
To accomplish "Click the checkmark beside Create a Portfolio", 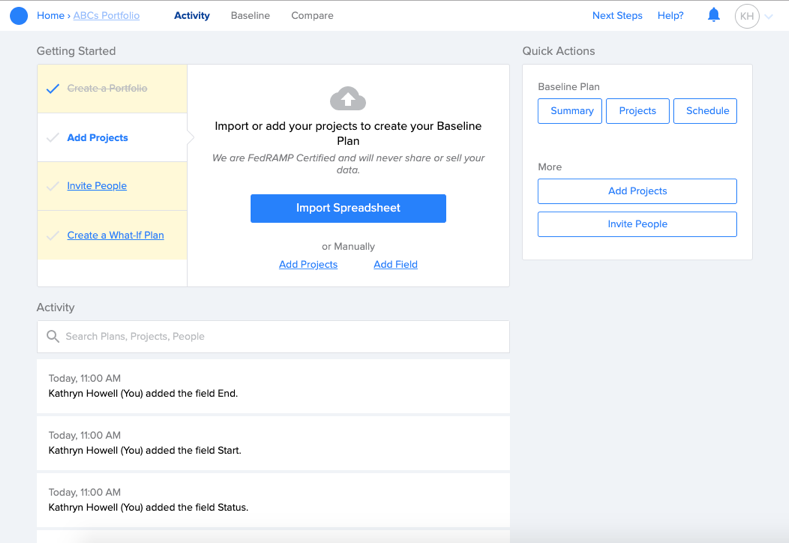I will (53, 89).
